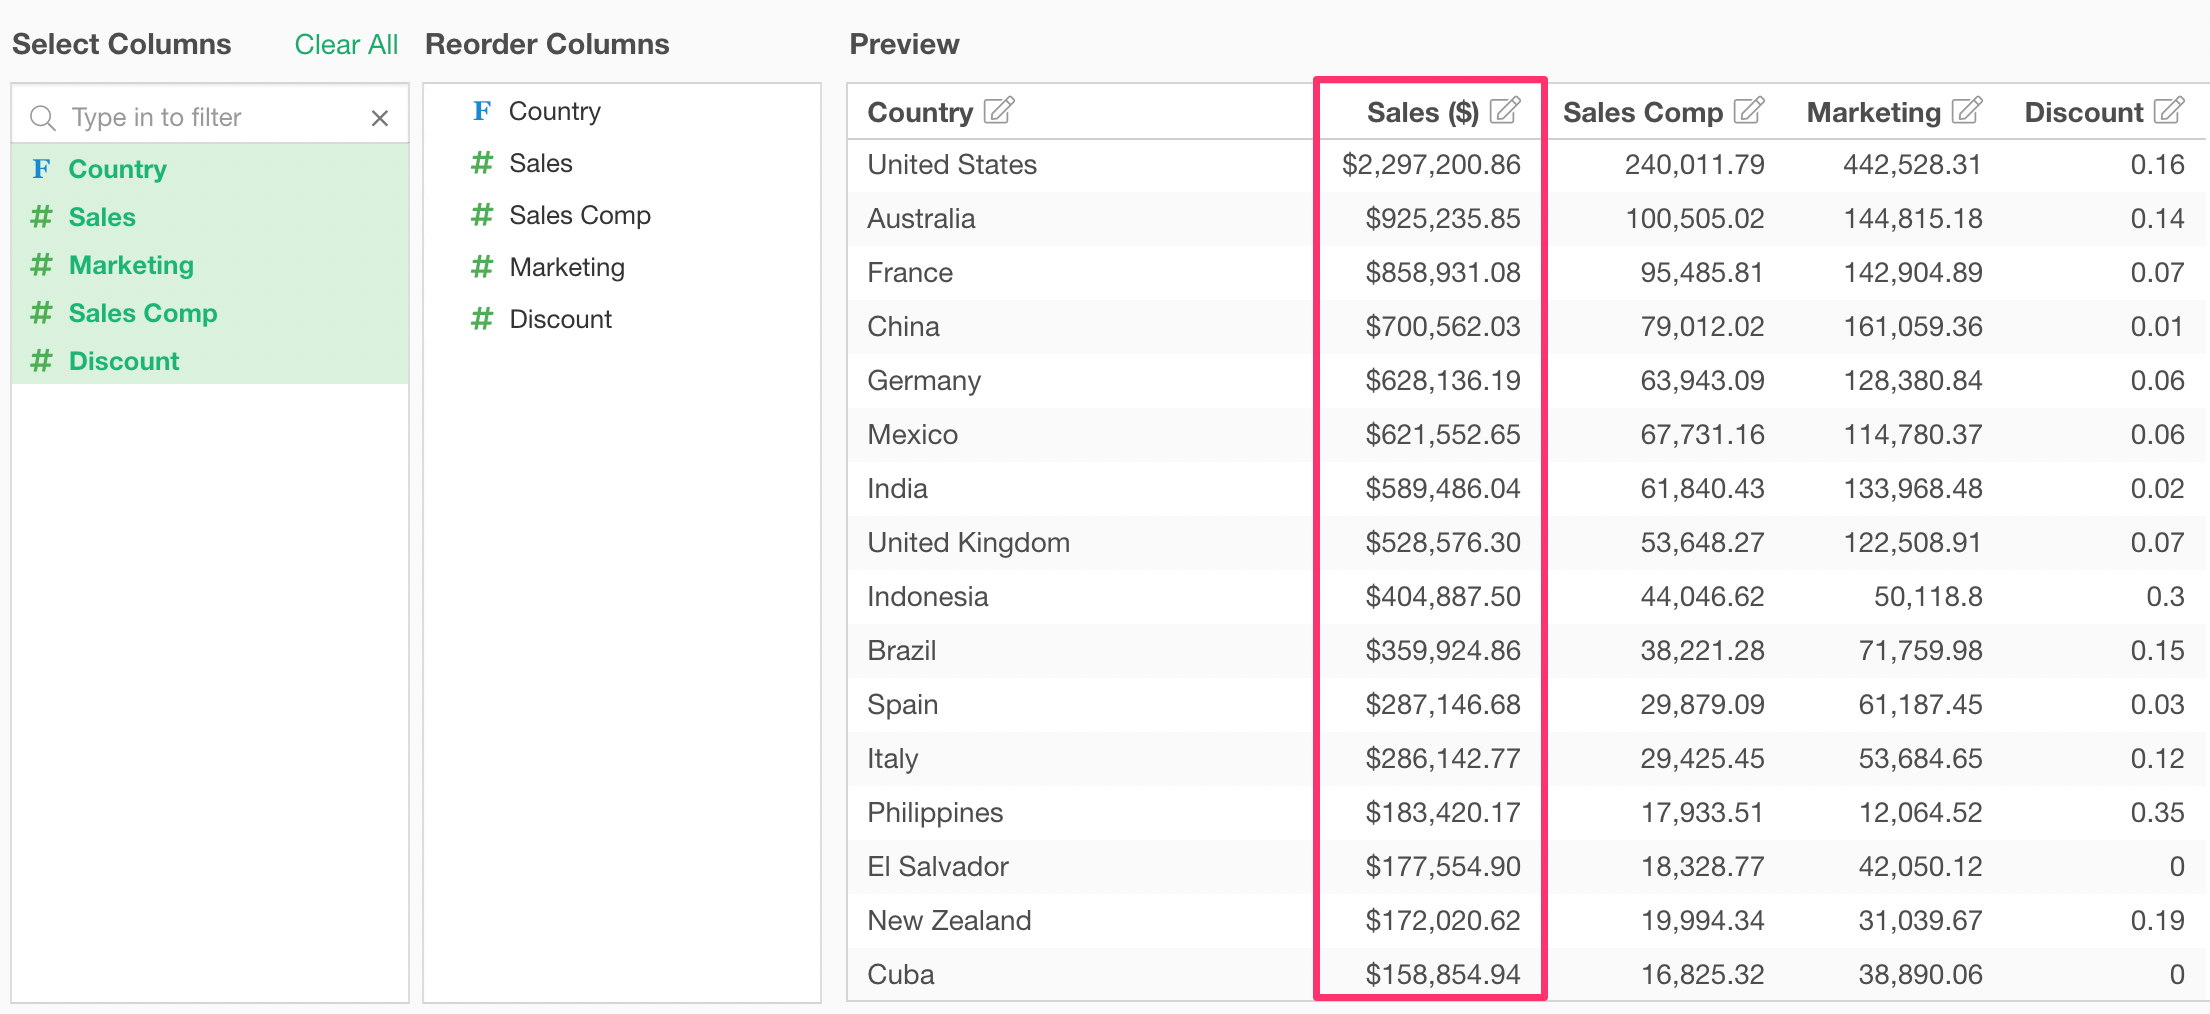Deselect Marketing in Select Columns list
Screen dimensions: 2210x1014
tap(131, 265)
